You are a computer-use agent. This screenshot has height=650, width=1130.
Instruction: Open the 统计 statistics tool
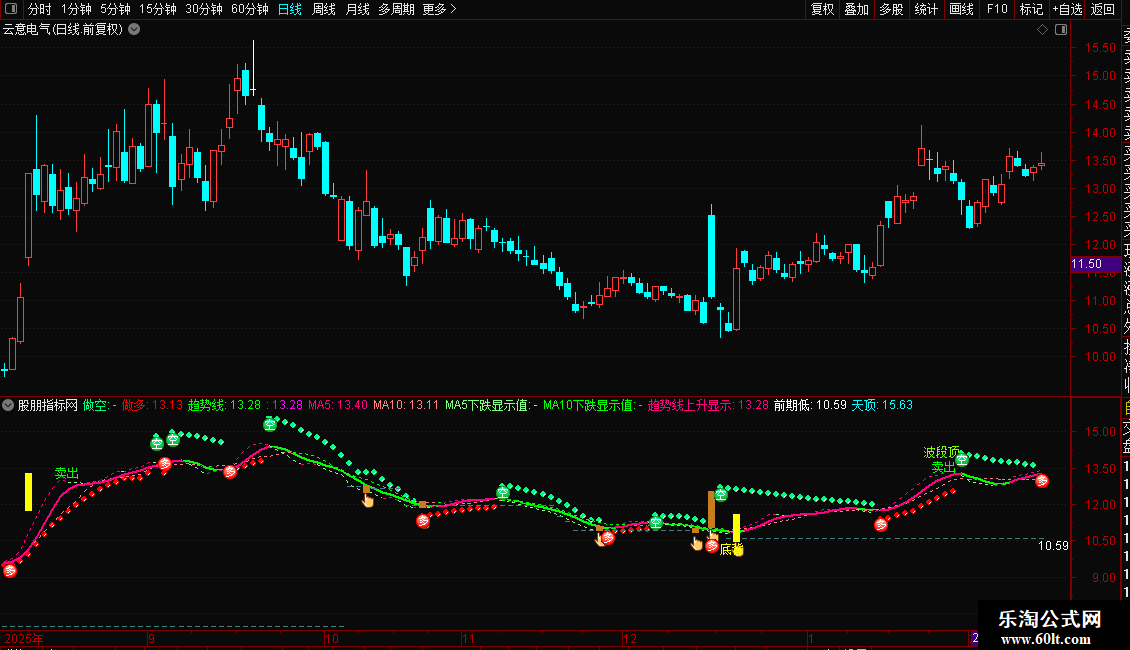point(926,9)
